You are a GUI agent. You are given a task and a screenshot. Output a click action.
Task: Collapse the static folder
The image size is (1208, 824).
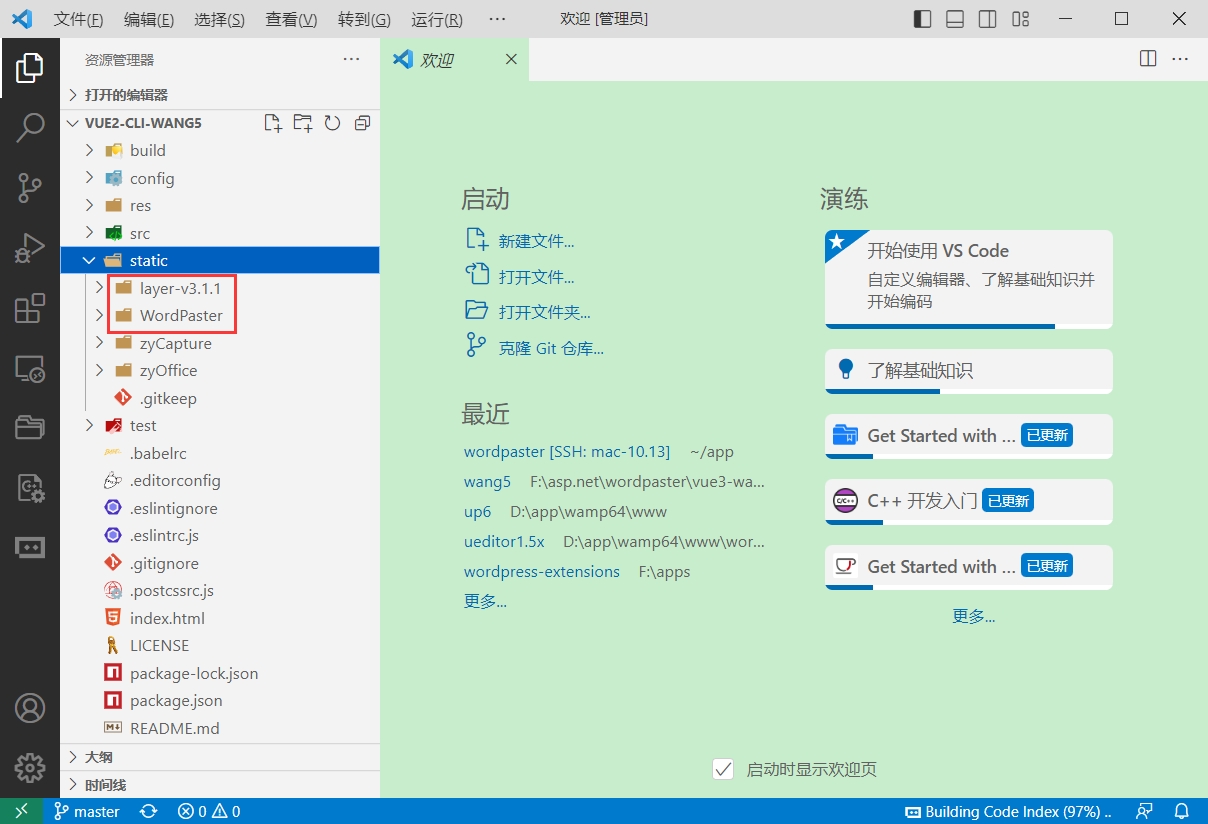click(x=148, y=260)
